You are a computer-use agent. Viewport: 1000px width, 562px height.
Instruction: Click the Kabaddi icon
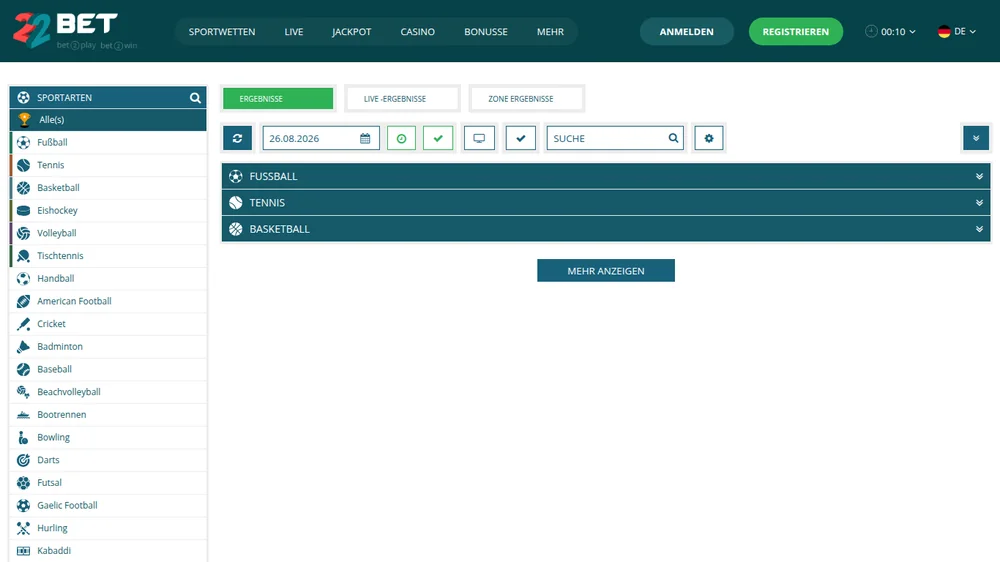24,551
